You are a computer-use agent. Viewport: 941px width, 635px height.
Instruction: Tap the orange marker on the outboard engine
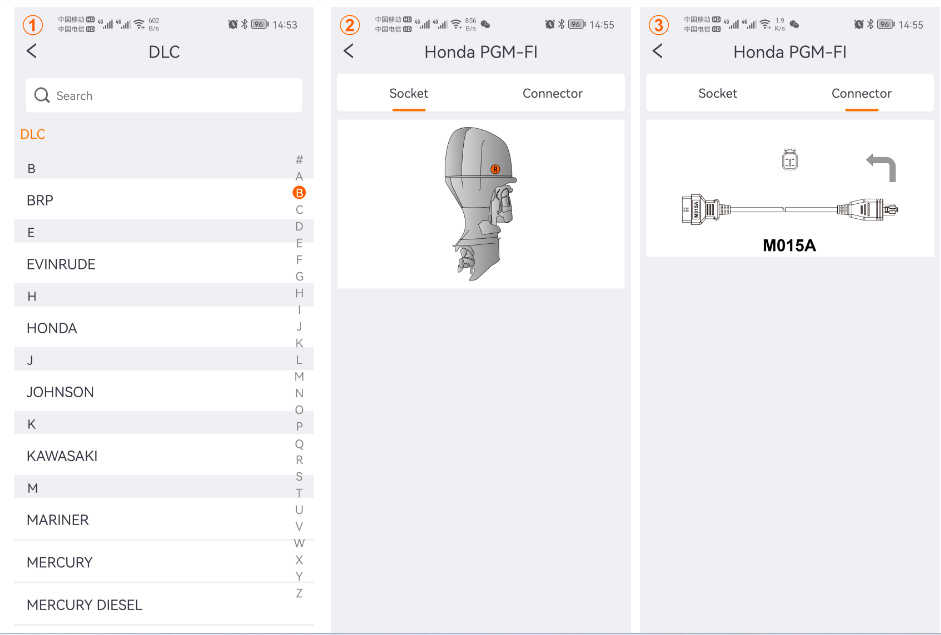click(x=495, y=169)
